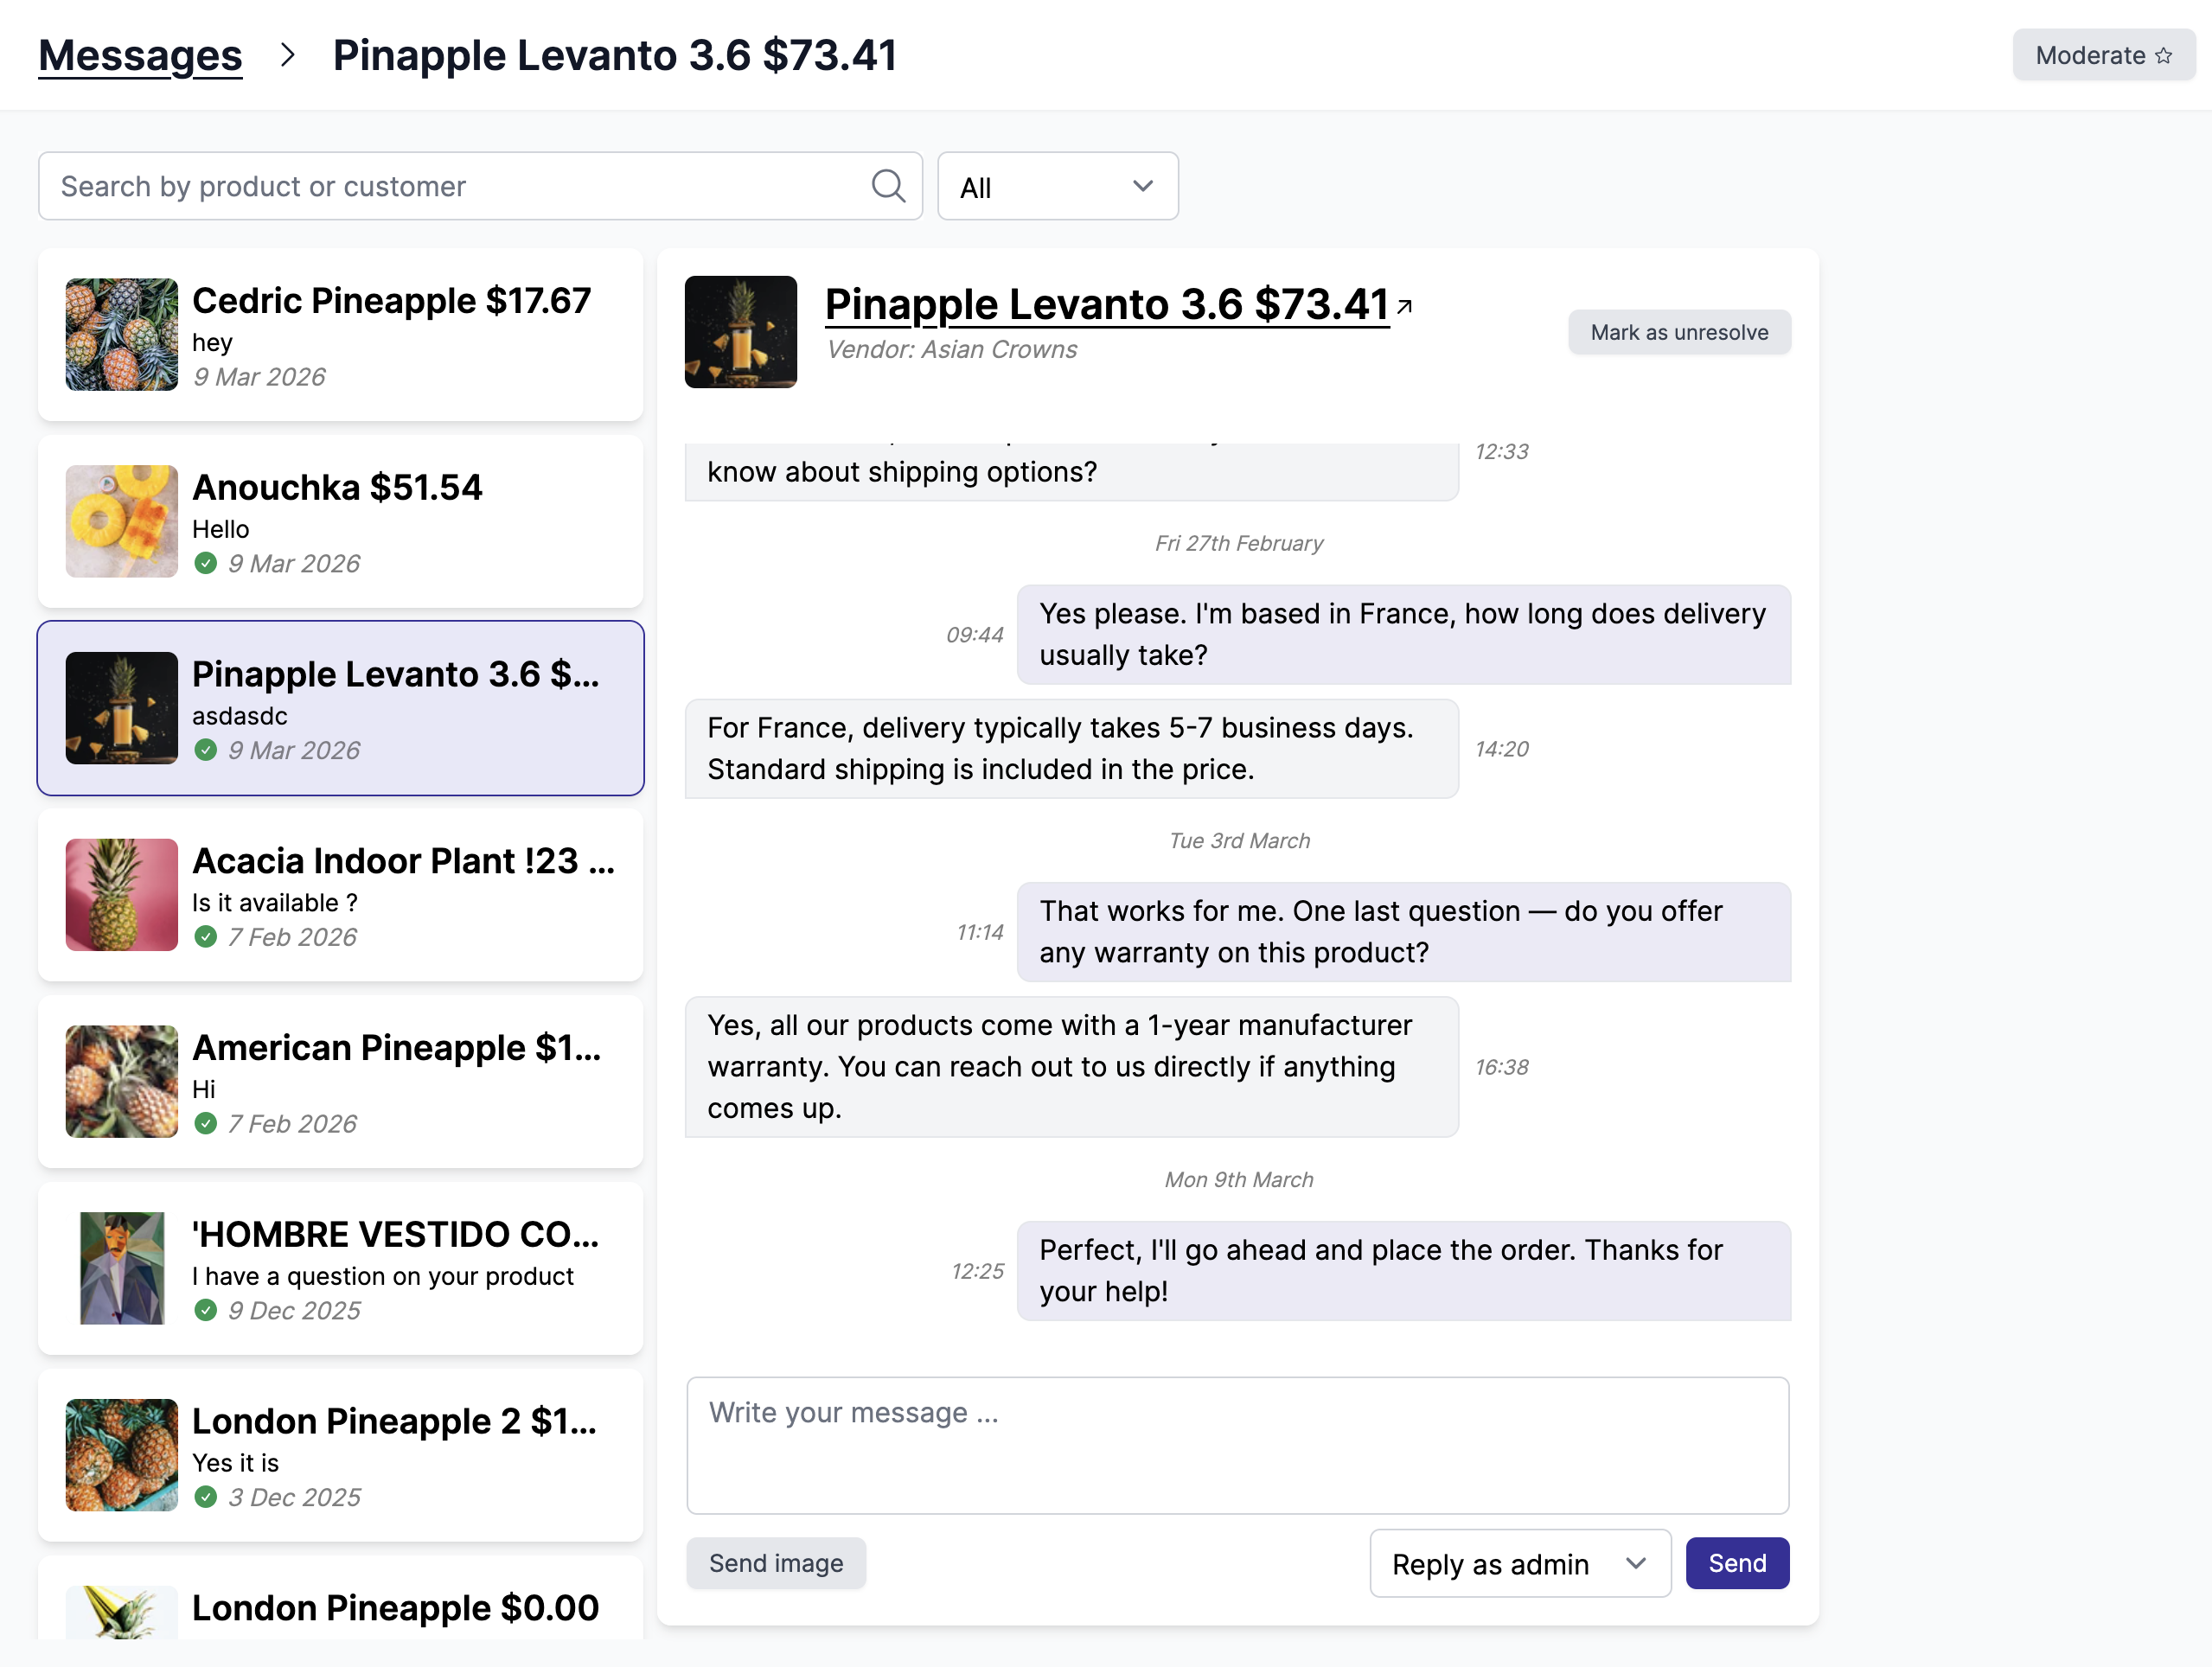The image size is (2212, 1667).
Task: Click the Messages breadcrumb link
Action: [x=139, y=55]
